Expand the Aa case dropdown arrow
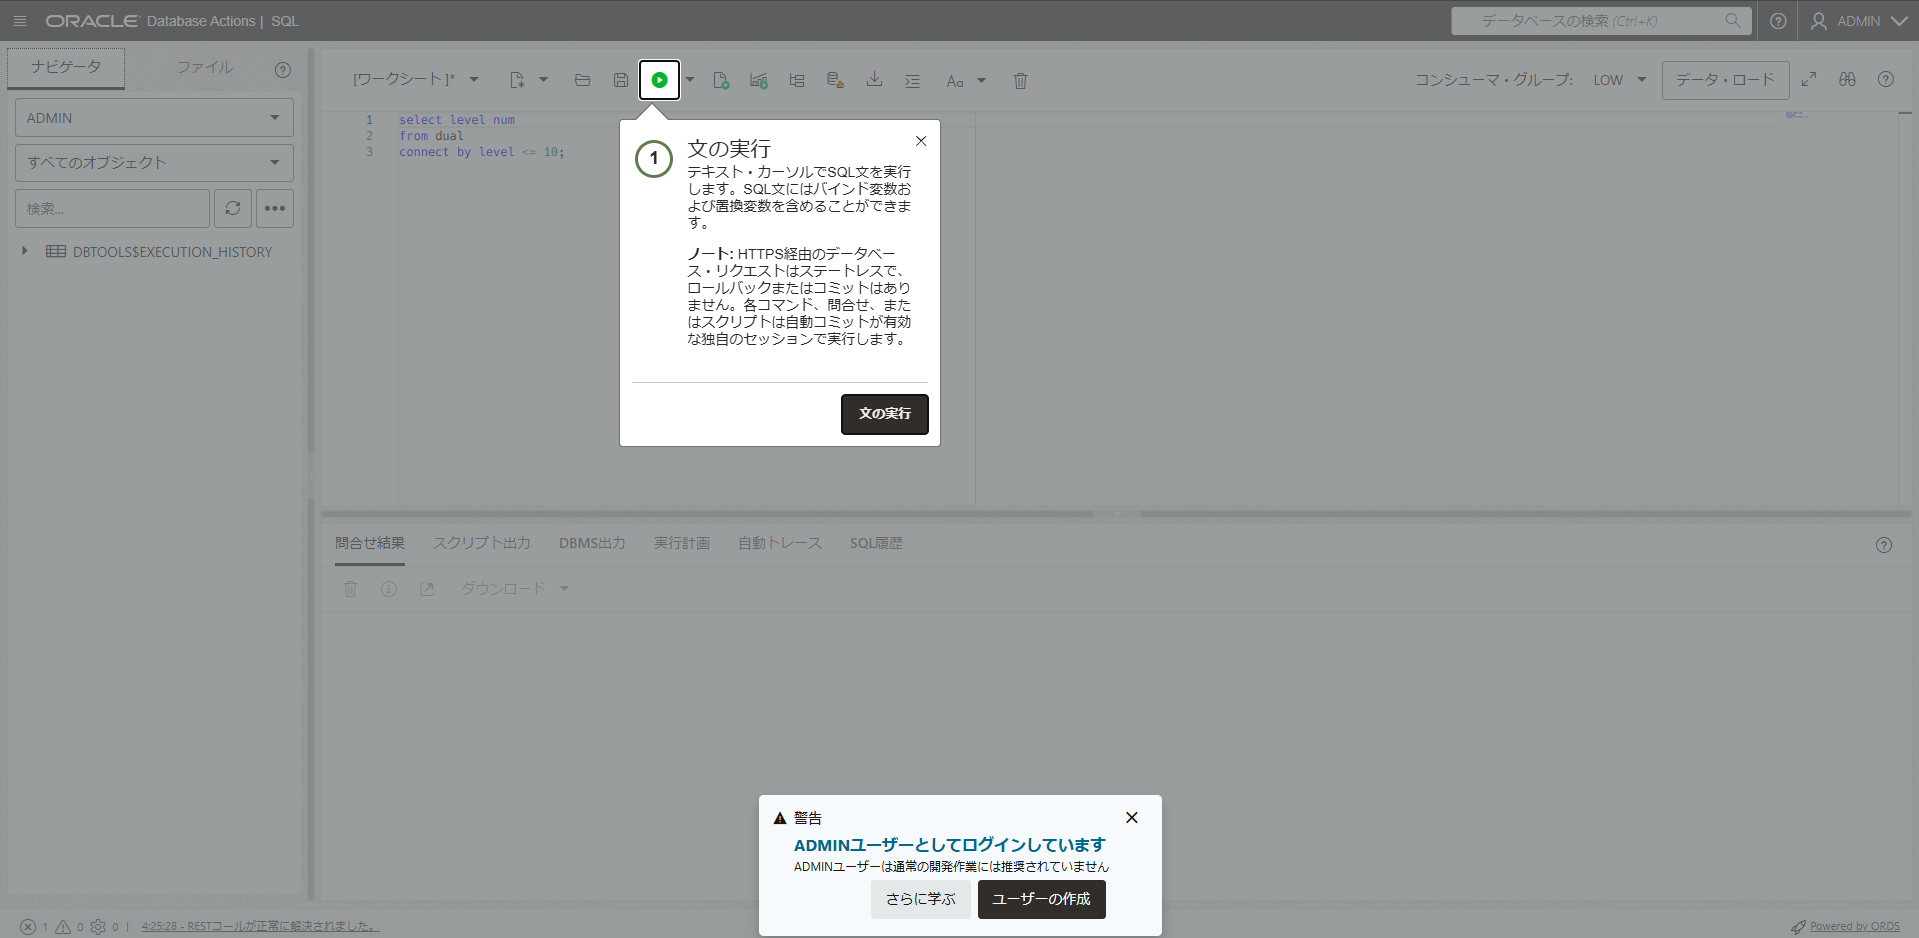Viewport: 1919px width, 938px height. pyautogui.click(x=981, y=81)
